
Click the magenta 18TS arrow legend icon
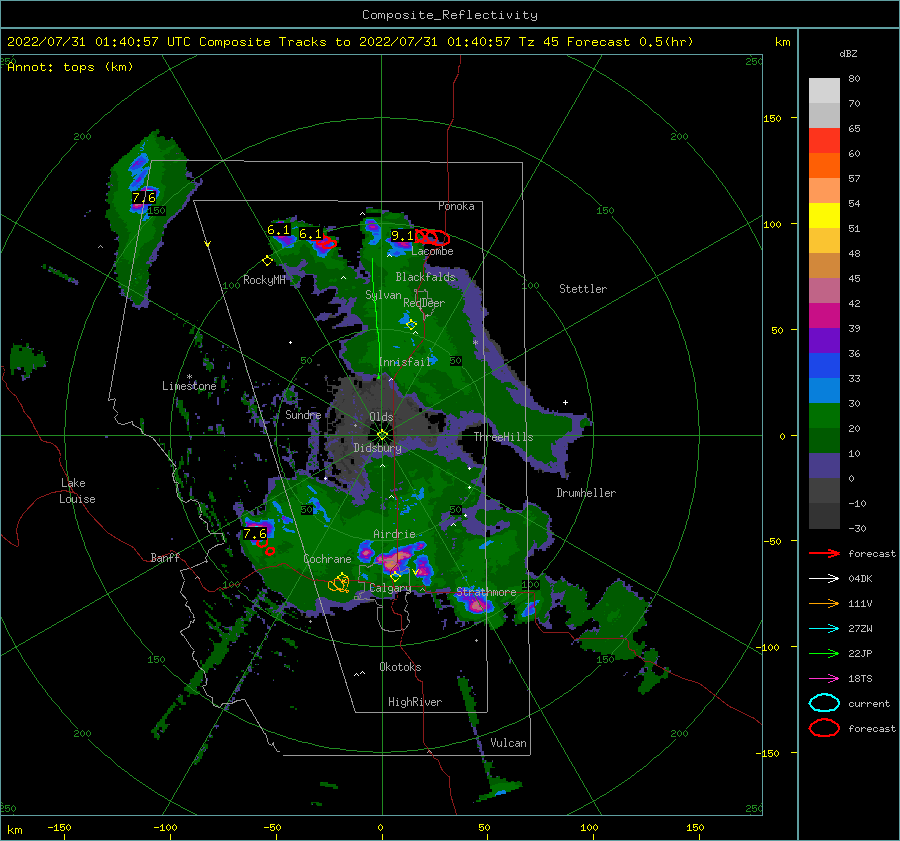[824, 679]
